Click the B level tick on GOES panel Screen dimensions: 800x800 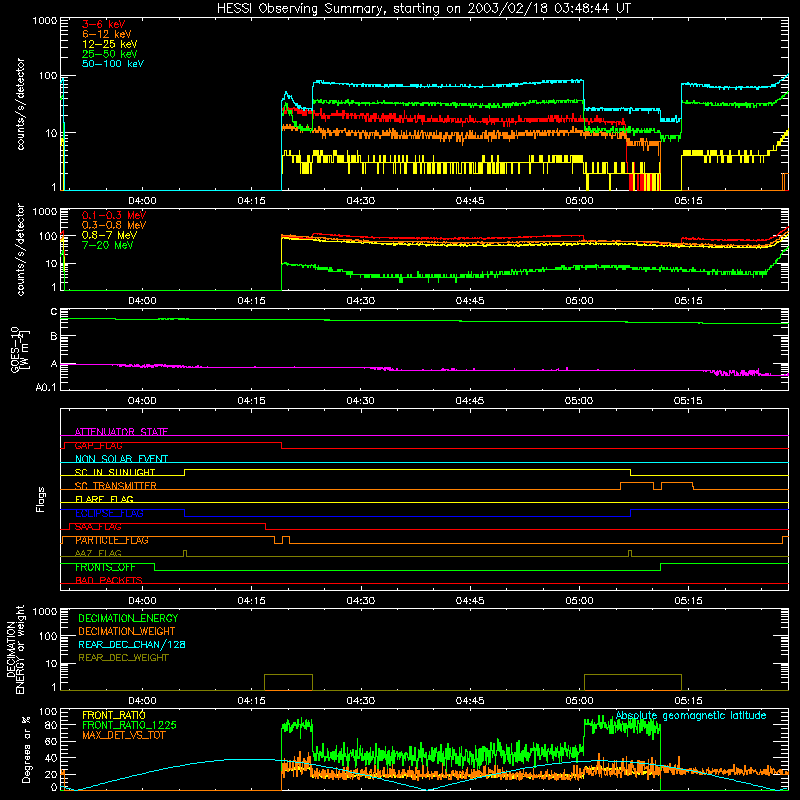[54, 336]
